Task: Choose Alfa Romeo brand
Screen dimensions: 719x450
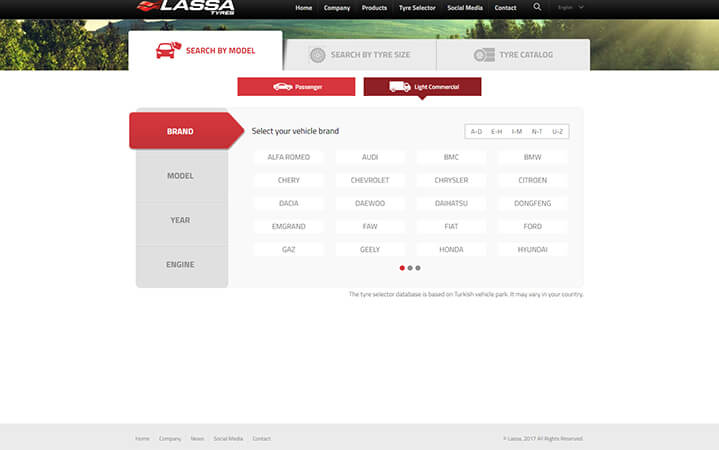Action: point(288,157)
